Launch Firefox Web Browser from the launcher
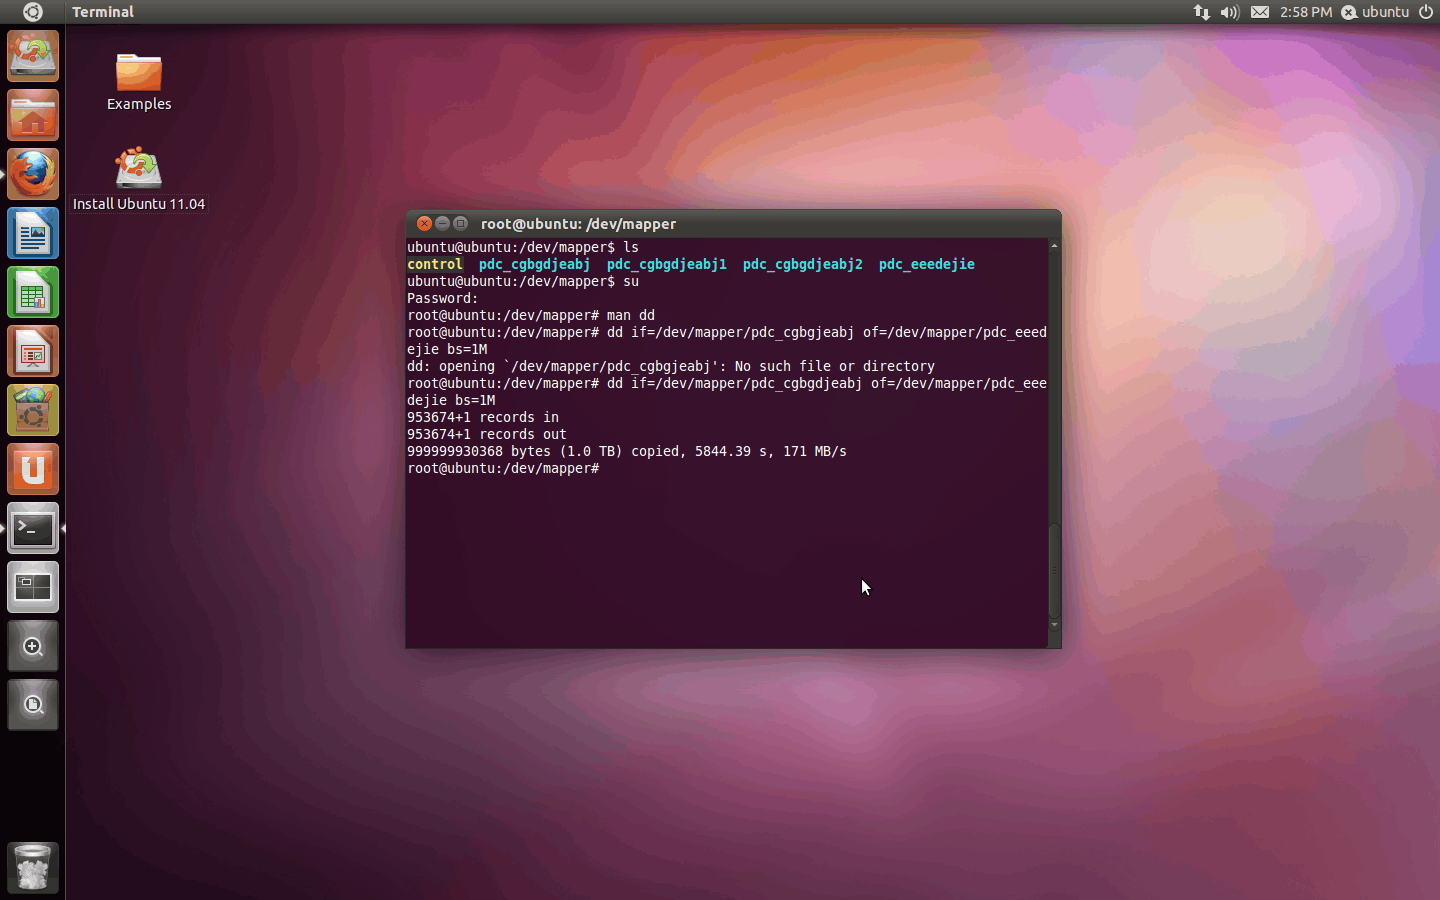Viewport: 1440px width, 900px height. point(33,174)
